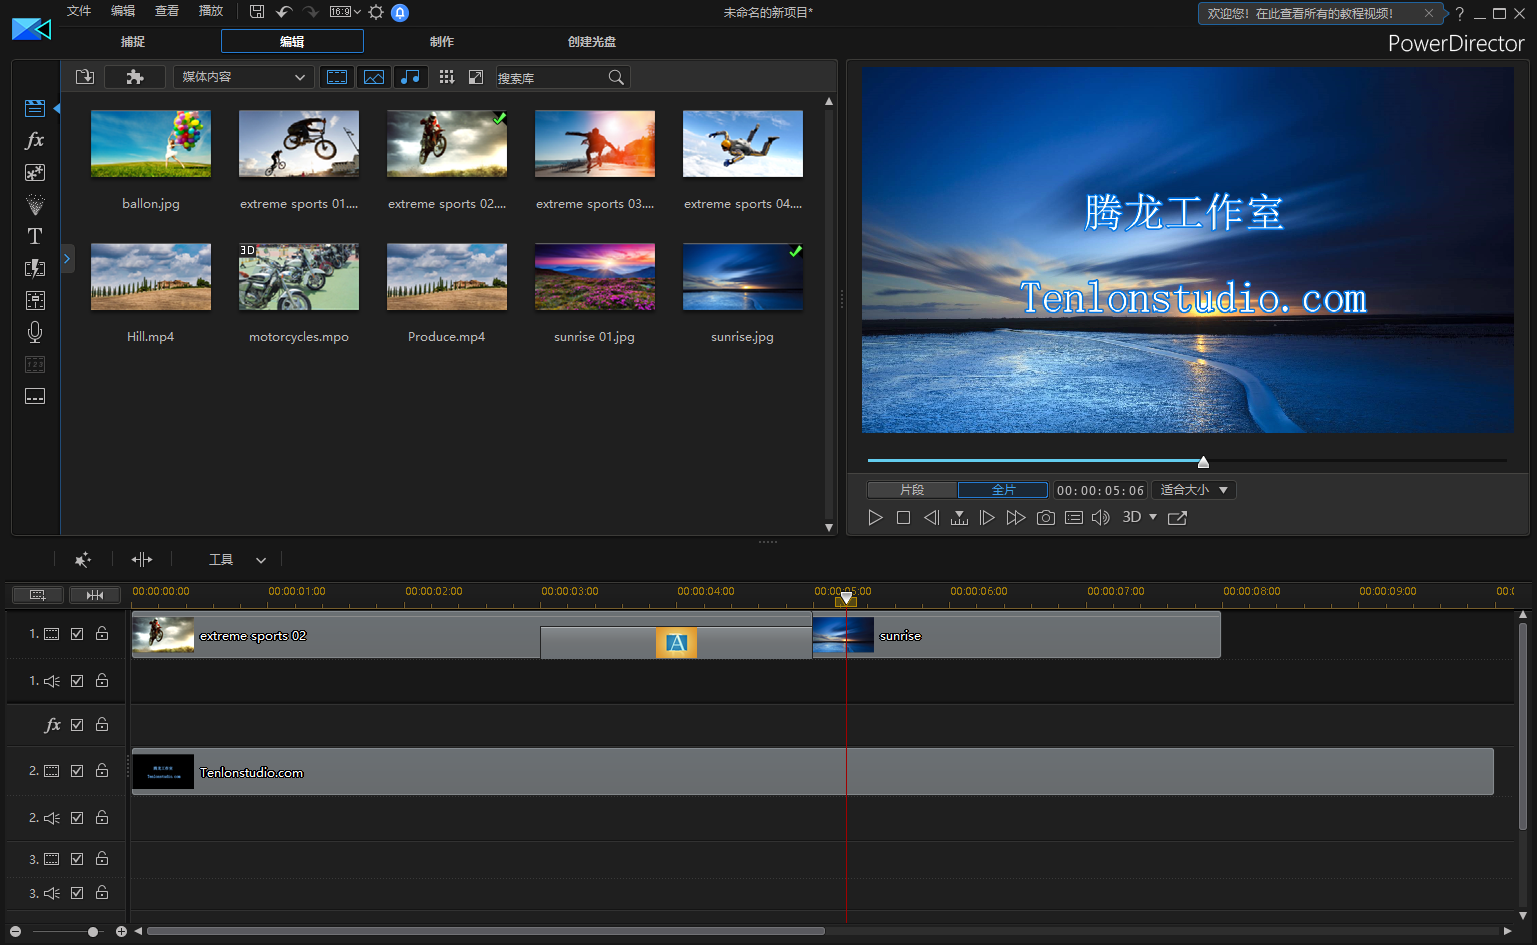Open the 查看 View menu
Screen dimensions: 1537x945
coord(167,11)
